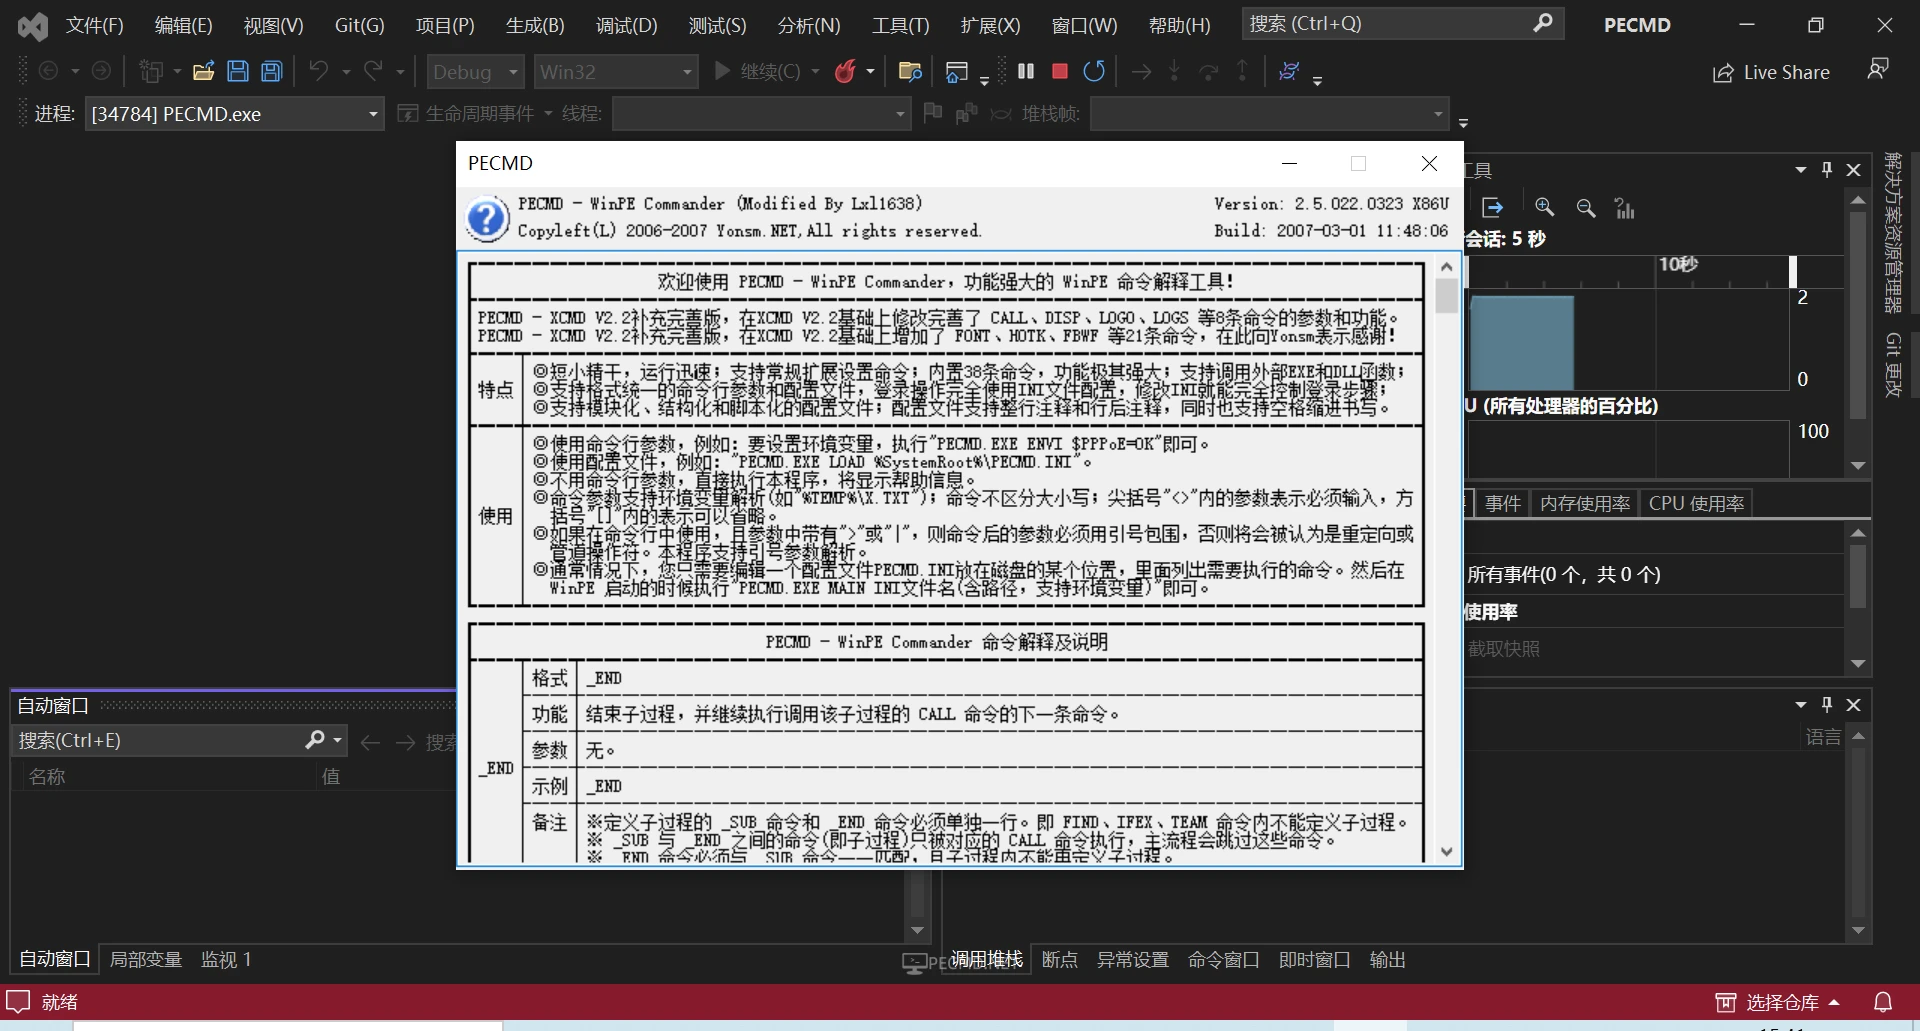Open the thread combo box
1920x1031 pixels.
[x=761, y=114]
